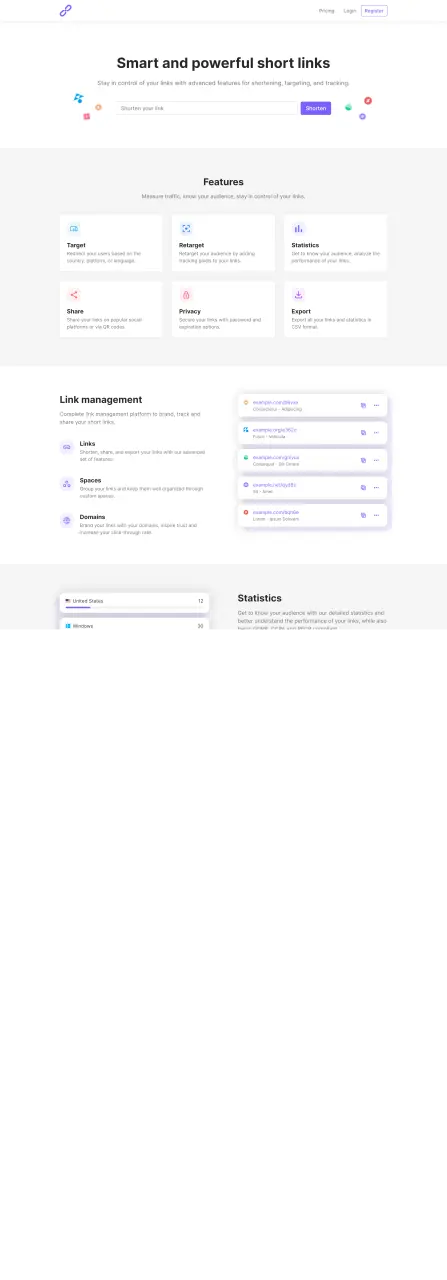The height and width of the screenshot is (1280, 447).
Task: Click the Retarget feature icon
Action: pyautogui.click(x=186, y=229)
